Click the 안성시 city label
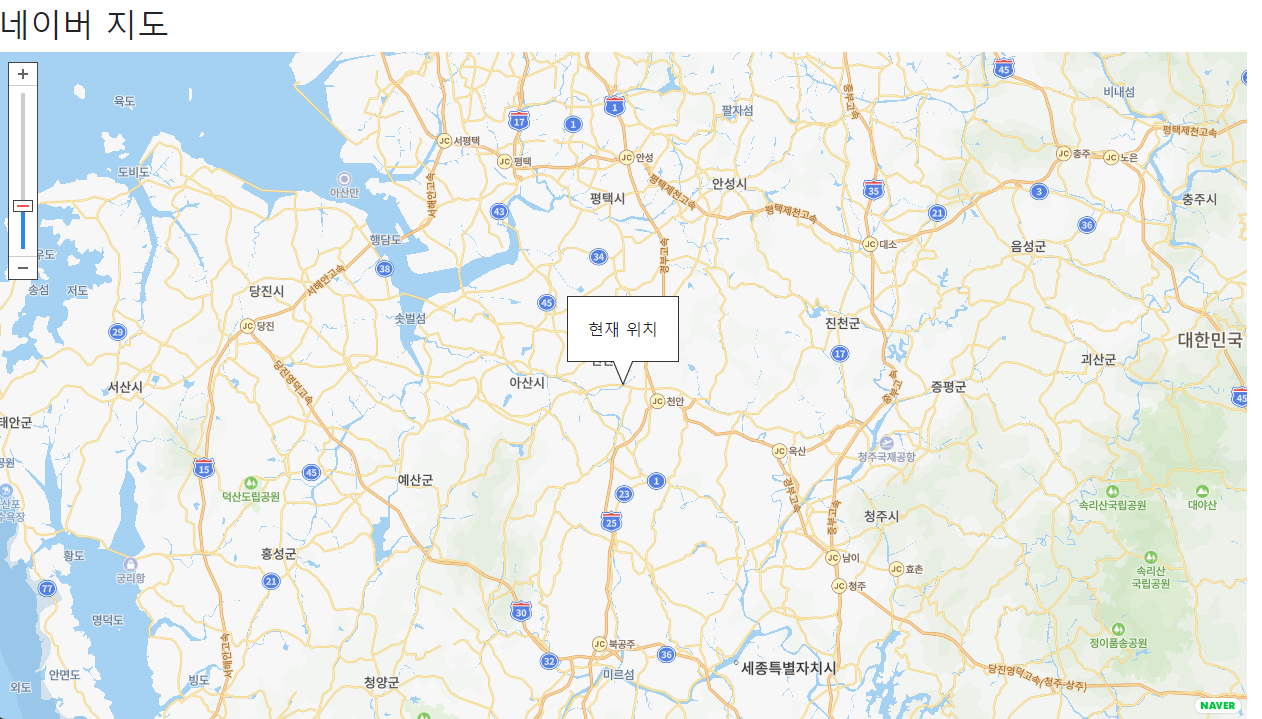1262x719 pixels. click(729, 184)
